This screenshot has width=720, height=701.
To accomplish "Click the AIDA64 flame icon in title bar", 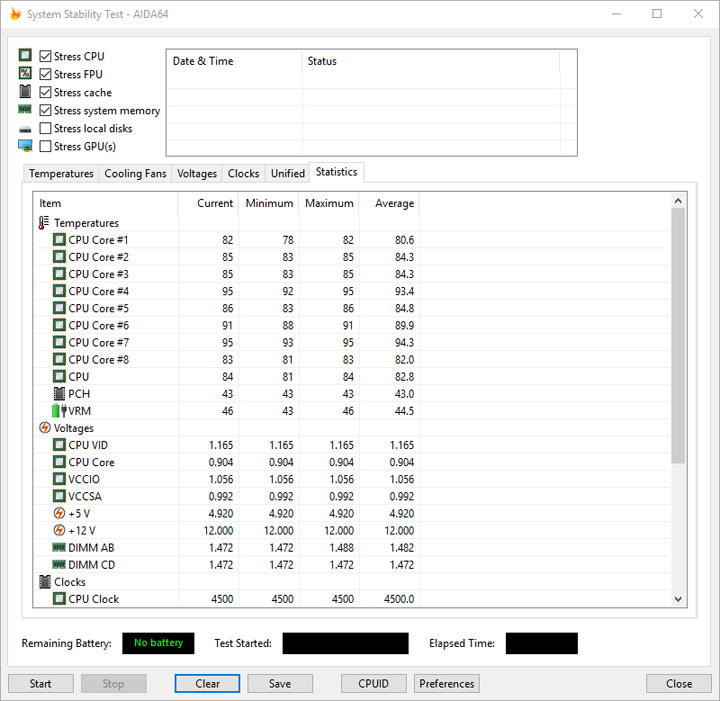I will point(16,14).
